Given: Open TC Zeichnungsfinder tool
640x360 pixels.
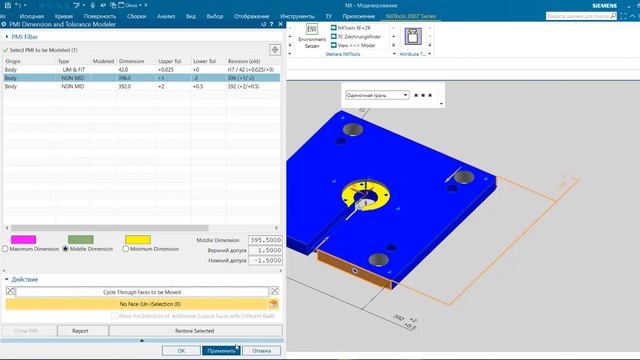Looking at the screenshot, I should 356,36.
